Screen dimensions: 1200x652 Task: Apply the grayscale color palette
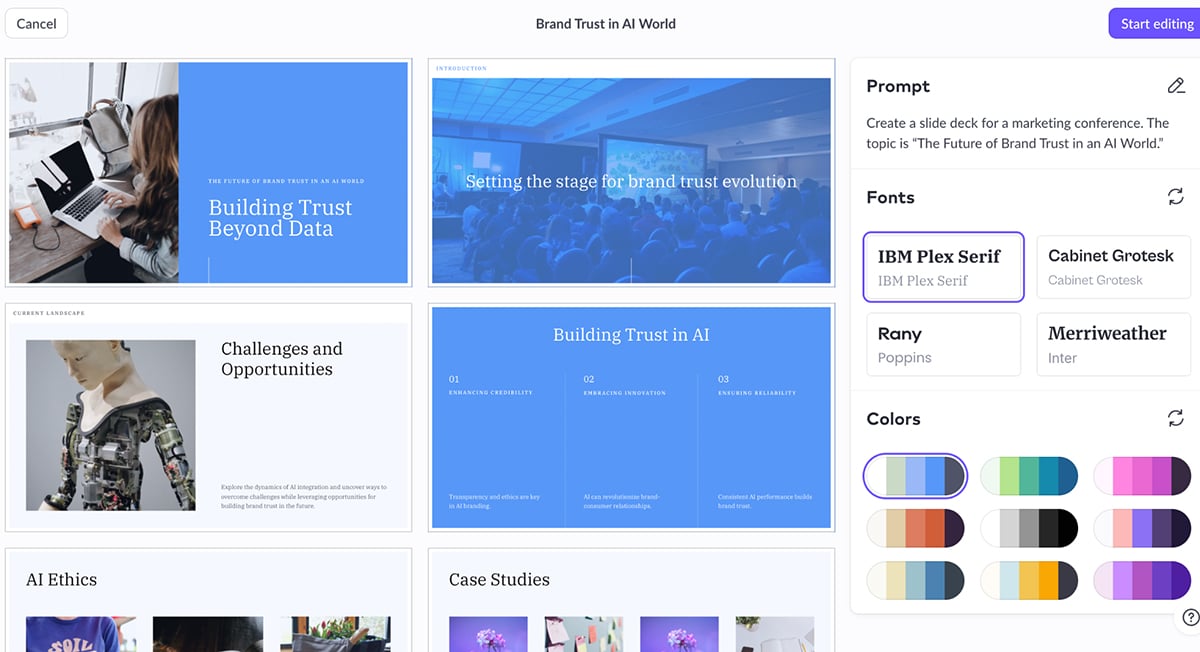[x=1029, y=528]
